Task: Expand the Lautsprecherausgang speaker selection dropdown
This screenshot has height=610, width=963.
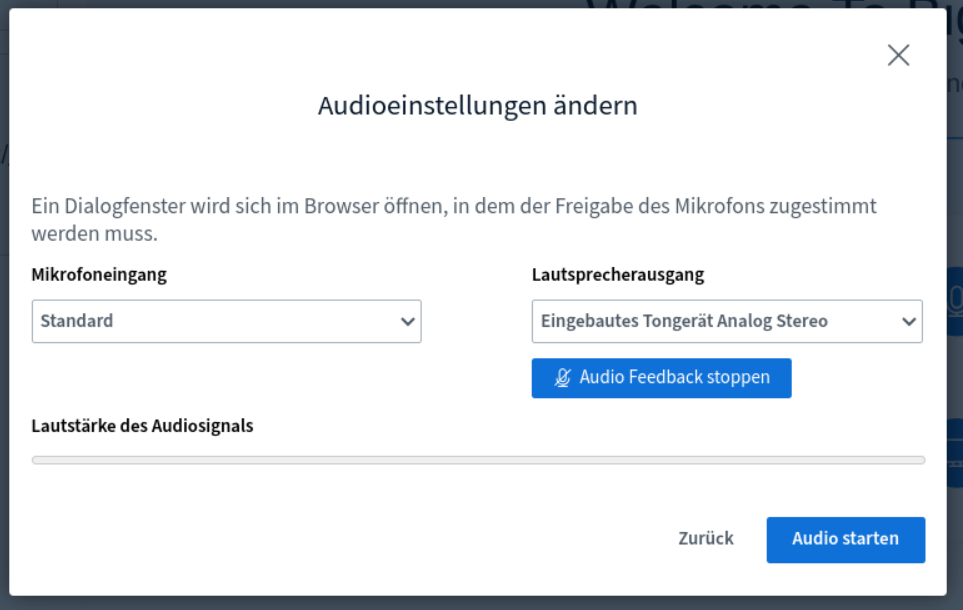Action: pos(726,322)
